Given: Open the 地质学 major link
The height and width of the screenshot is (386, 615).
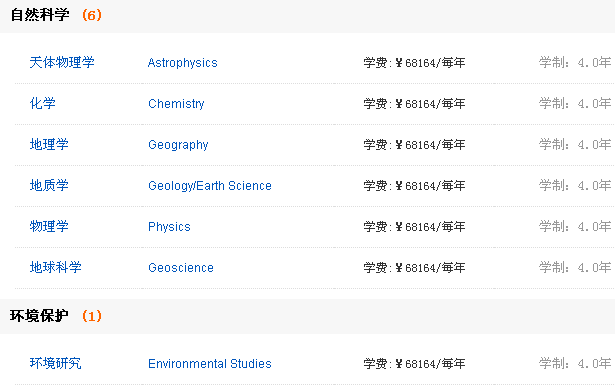Looking at the screenshot, I should [x=49, y=186].
